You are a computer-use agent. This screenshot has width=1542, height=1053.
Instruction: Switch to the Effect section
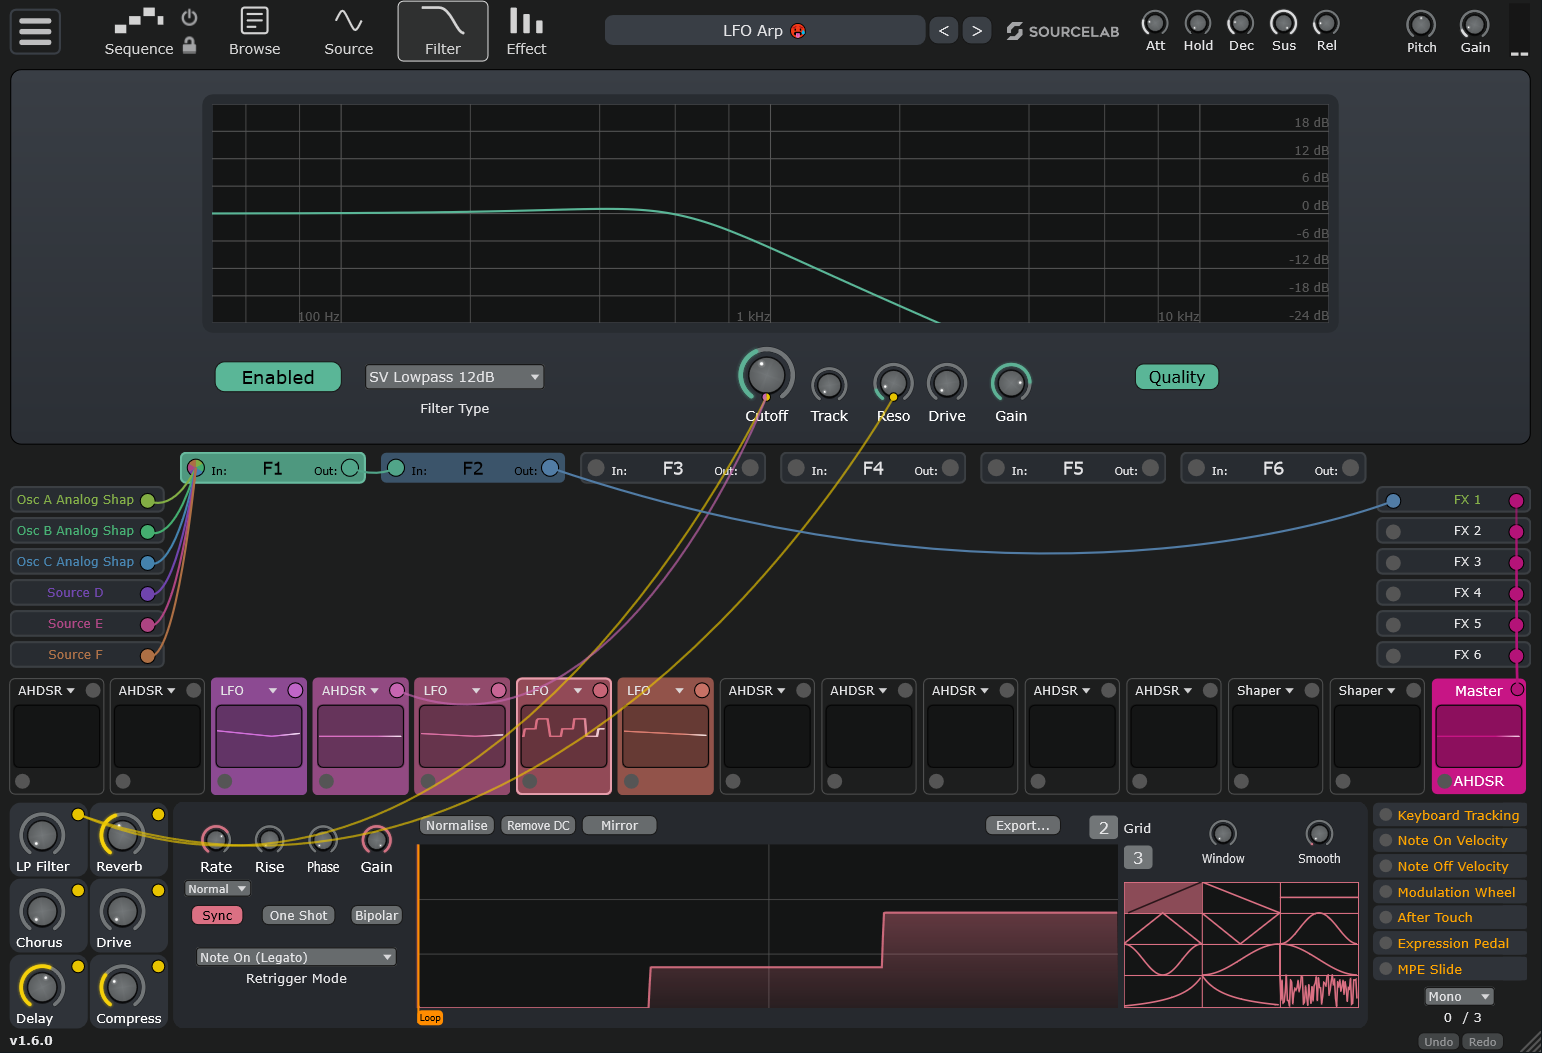coord(525,31)
